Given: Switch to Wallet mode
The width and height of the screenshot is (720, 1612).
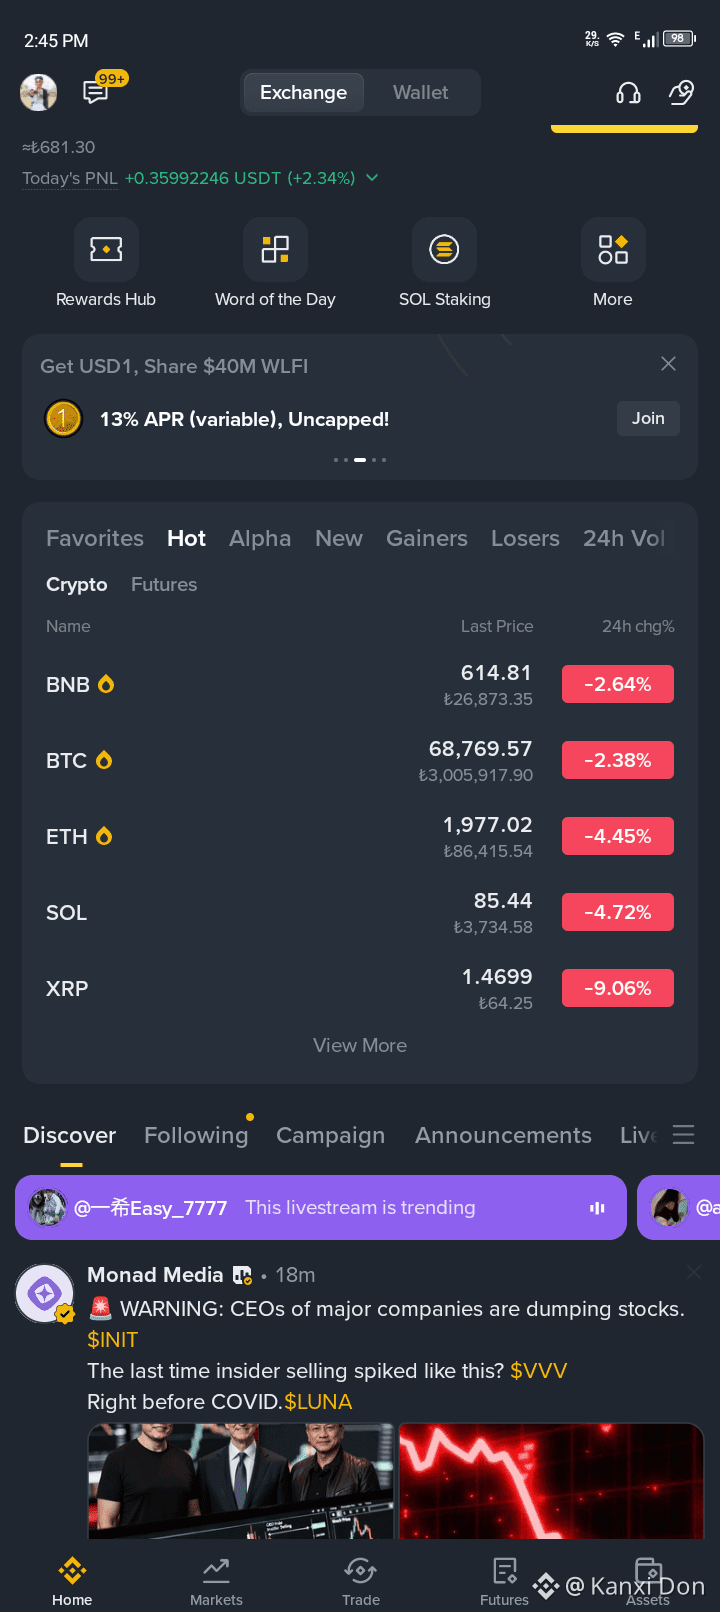Looking at the screenshot, I should (420, 92).
